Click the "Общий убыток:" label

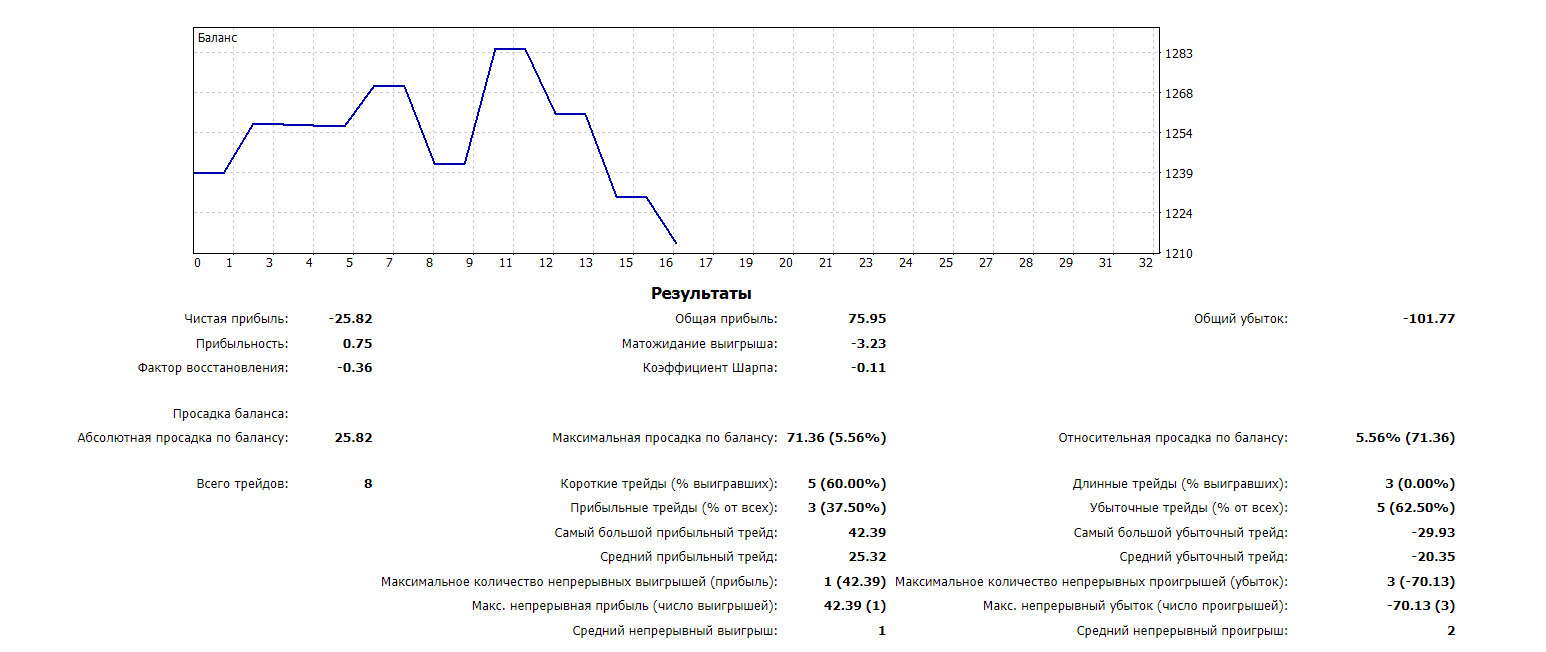coord(1241,319)
